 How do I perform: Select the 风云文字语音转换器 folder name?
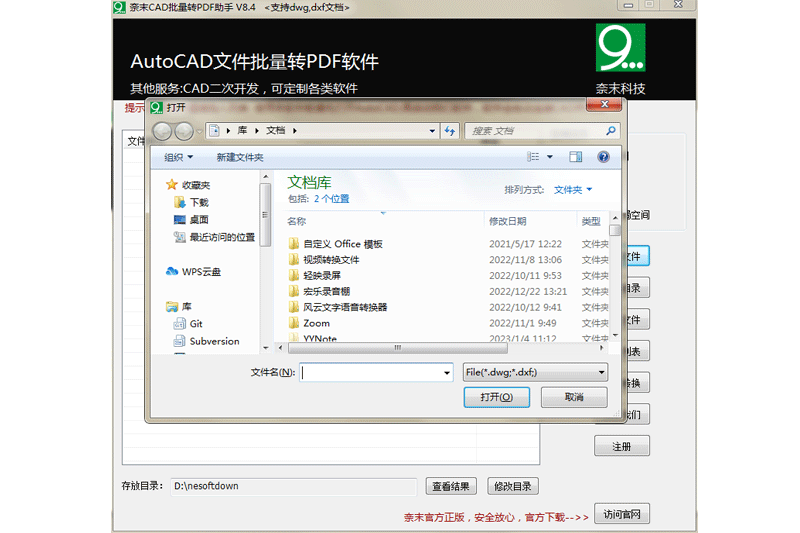click(345, 307)
